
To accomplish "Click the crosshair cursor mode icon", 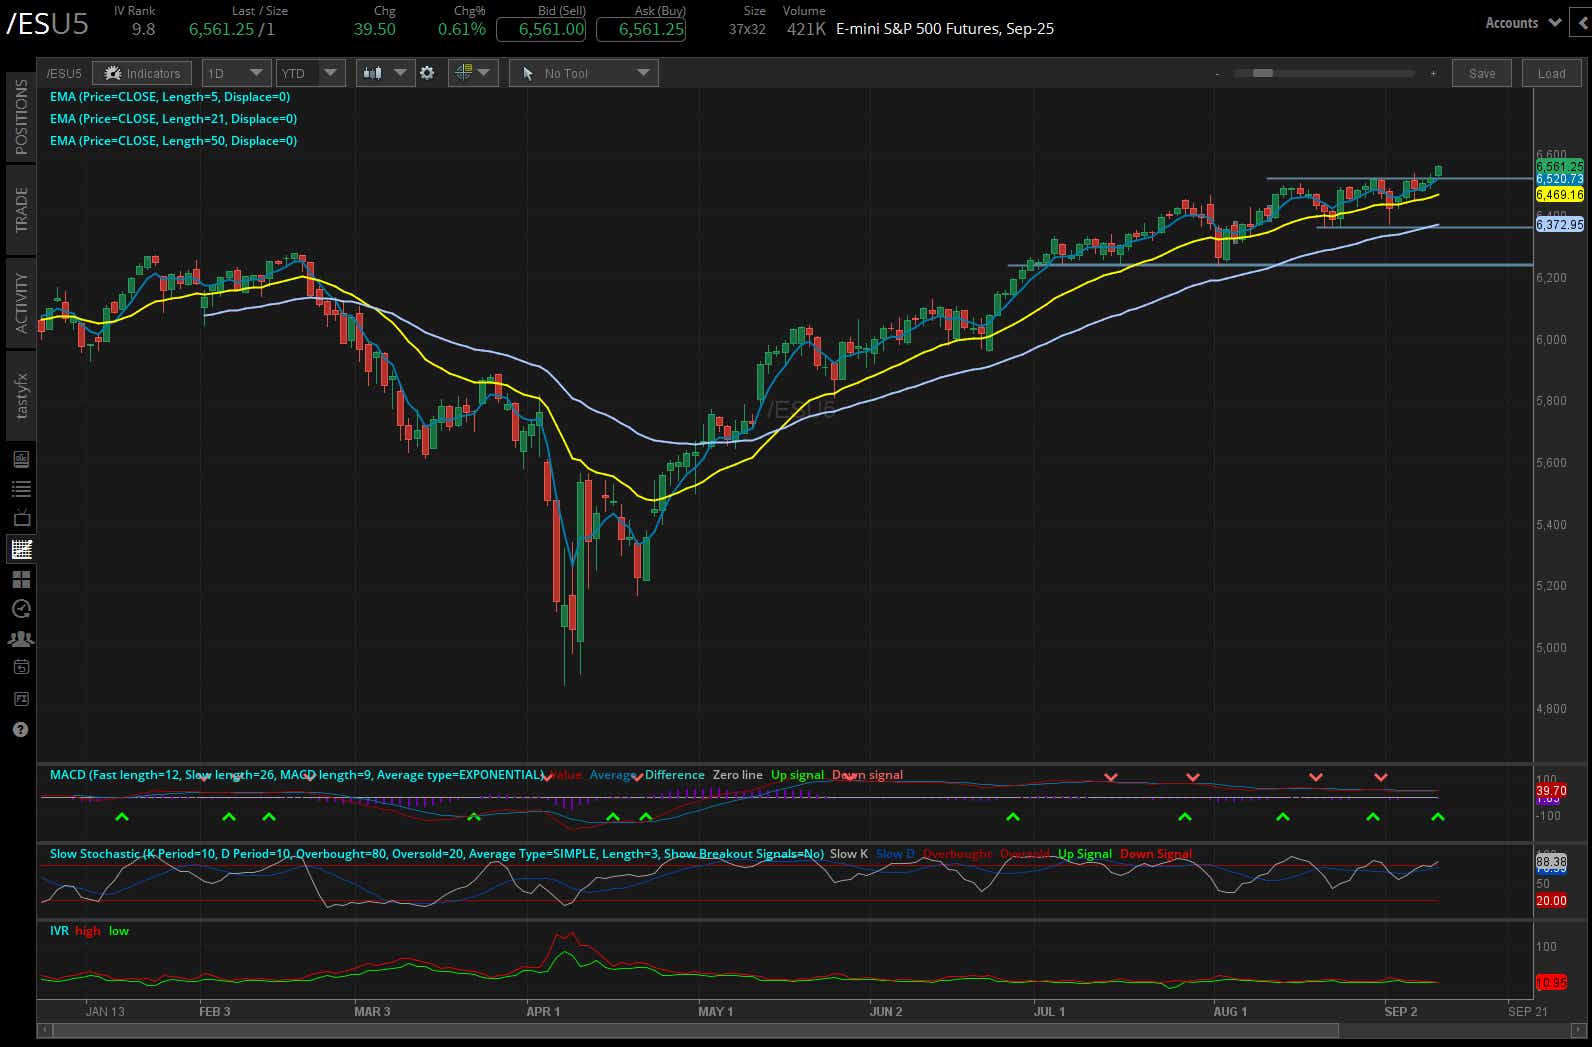I will (463, 73).
